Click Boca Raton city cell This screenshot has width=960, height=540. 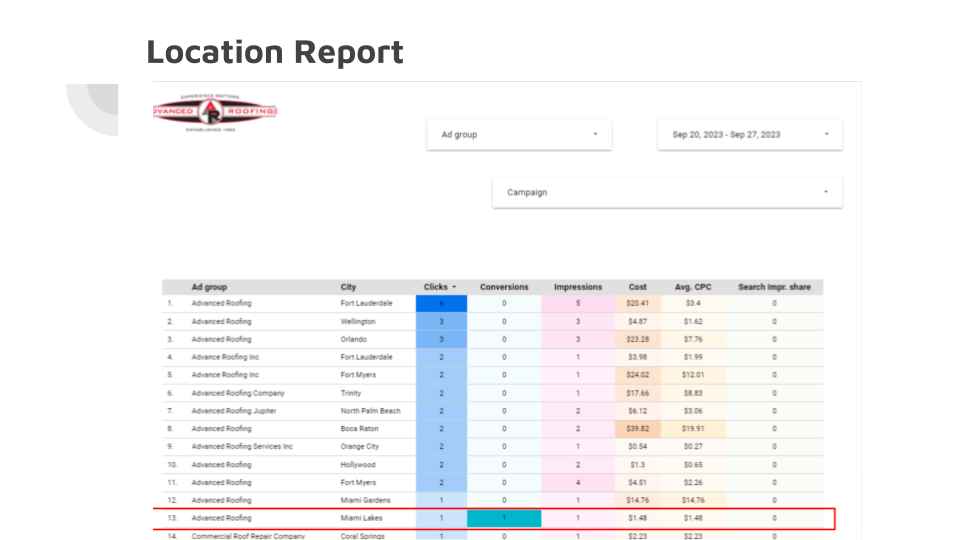(359, 429)
